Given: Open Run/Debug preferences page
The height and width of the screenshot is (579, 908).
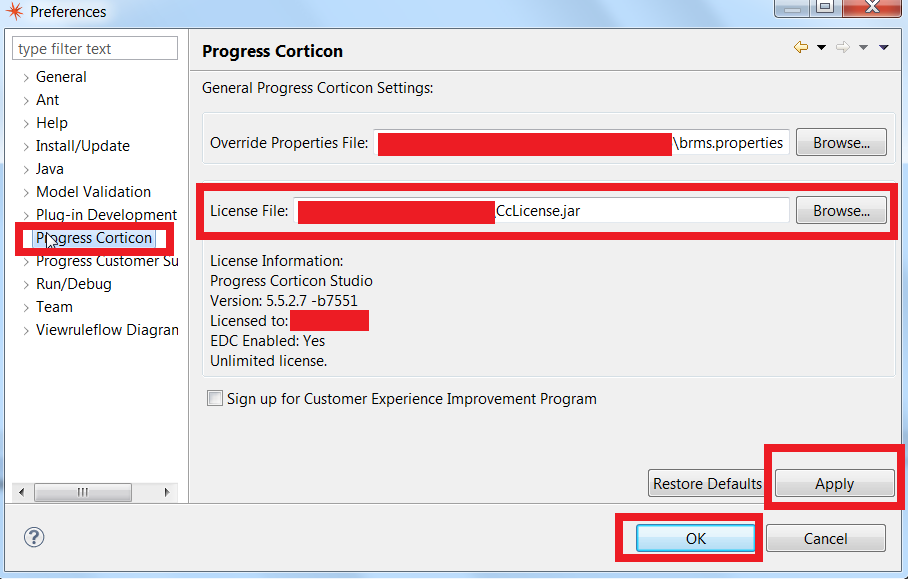Looking at the screenshot, I should pyautogui.click(x=74, y=284).
